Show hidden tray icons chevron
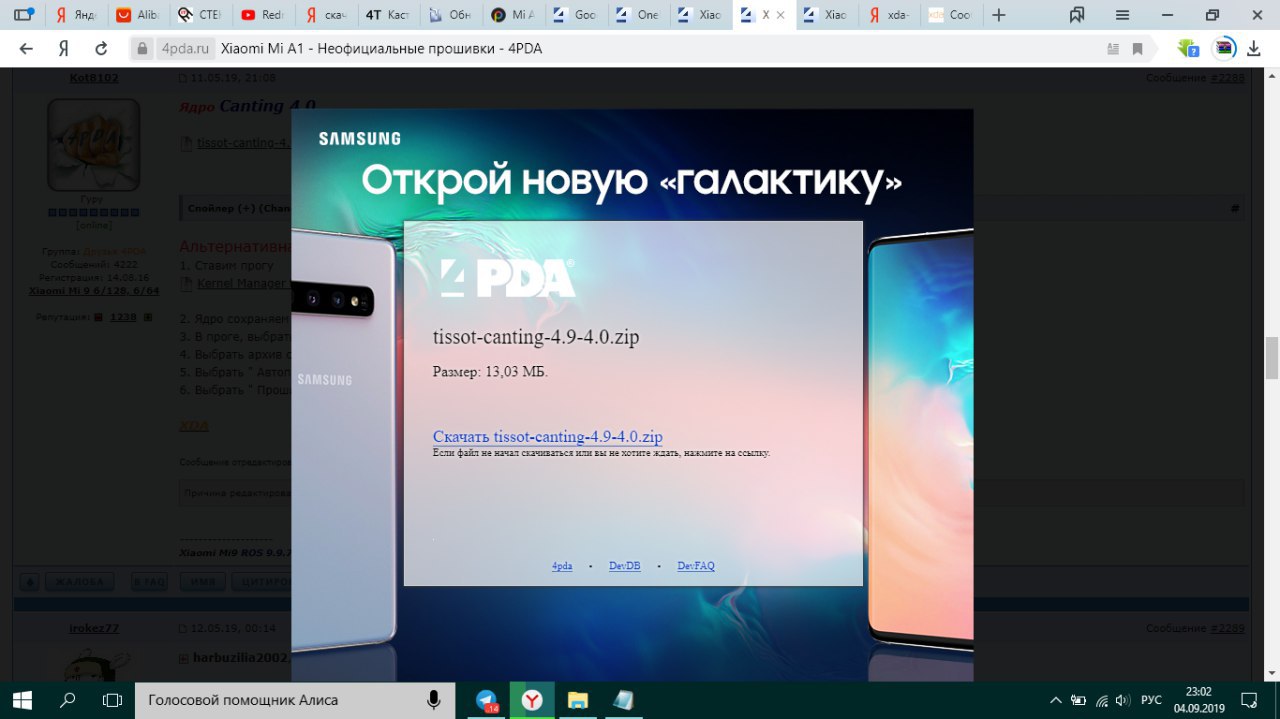The image size is (1280, 719). coord(1056,700)
